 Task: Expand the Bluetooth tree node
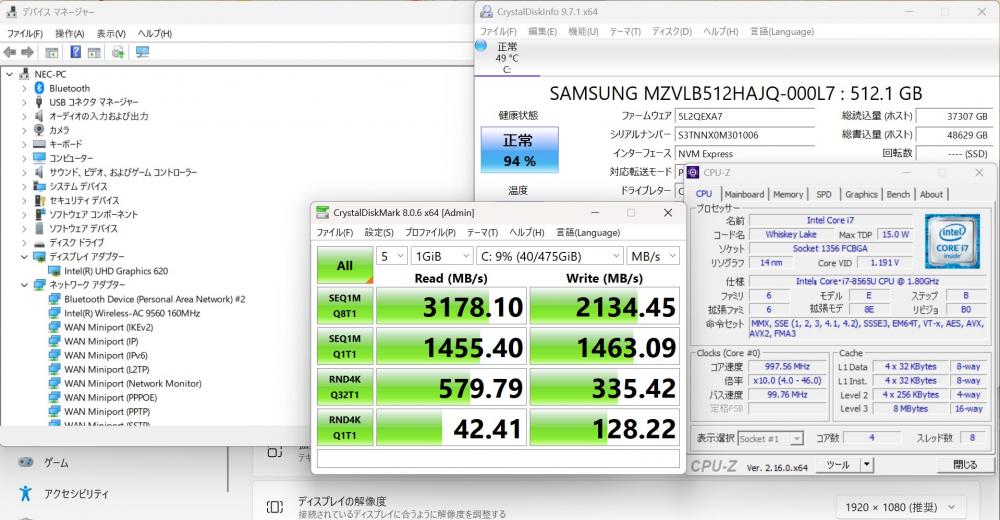24,88
